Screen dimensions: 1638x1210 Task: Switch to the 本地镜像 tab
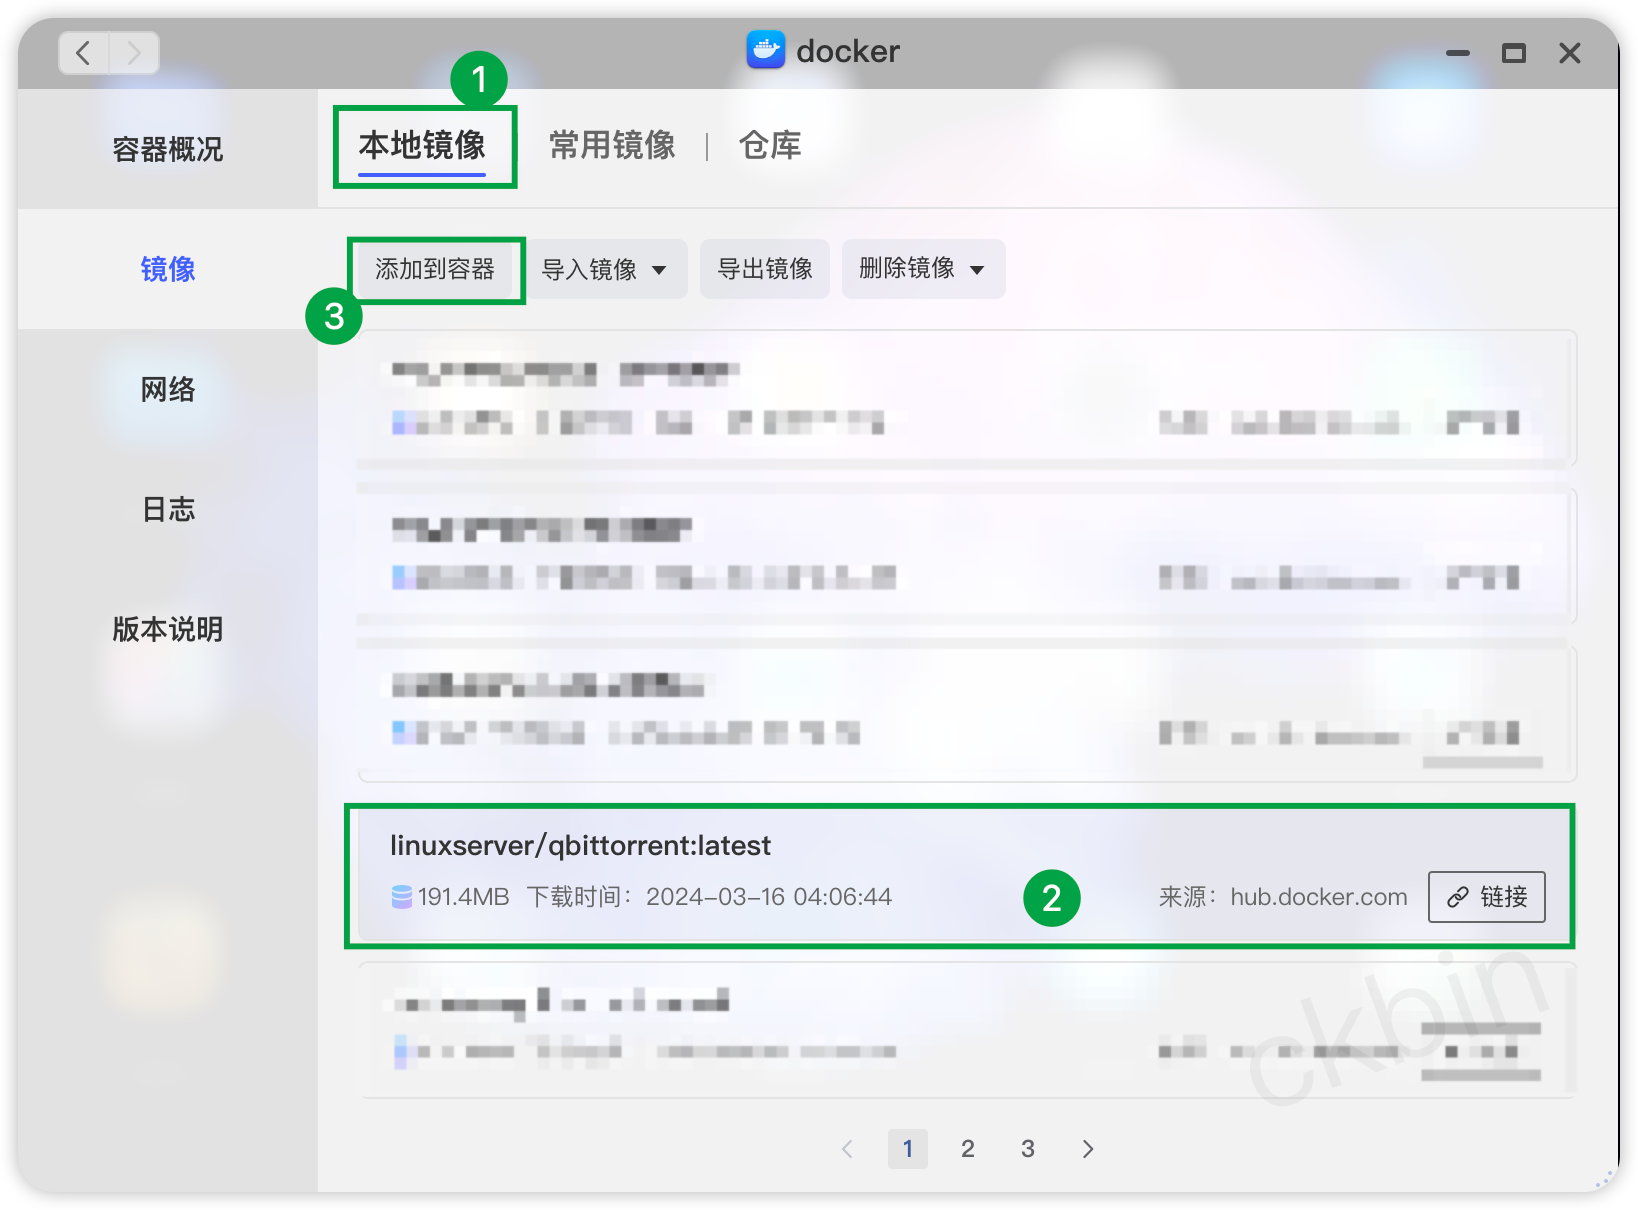click(422, 146)
